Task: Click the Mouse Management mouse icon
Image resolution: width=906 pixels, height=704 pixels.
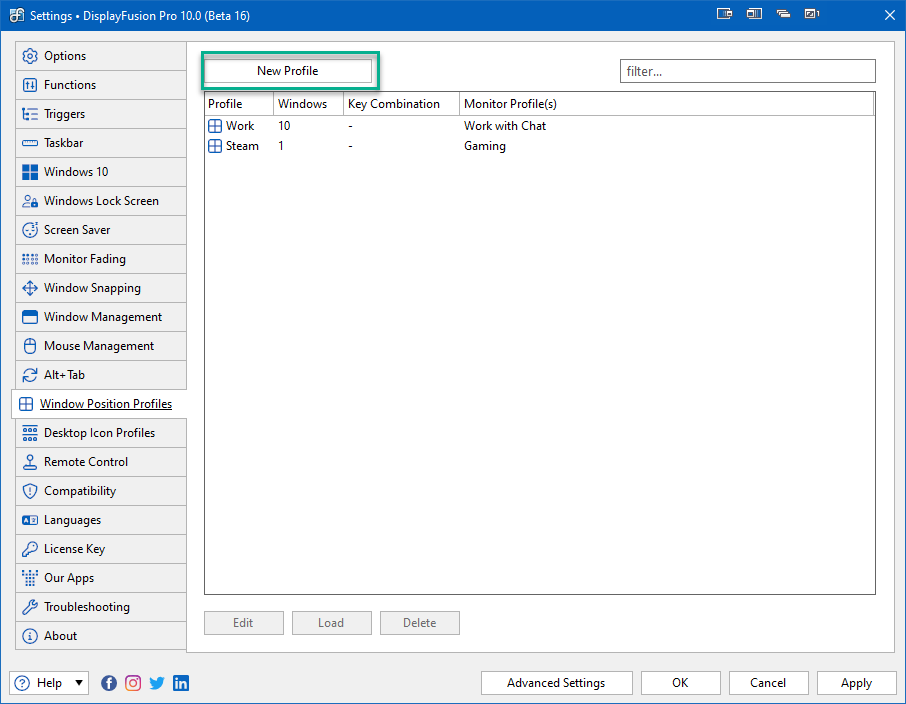Action: click(x=30, y=346)
